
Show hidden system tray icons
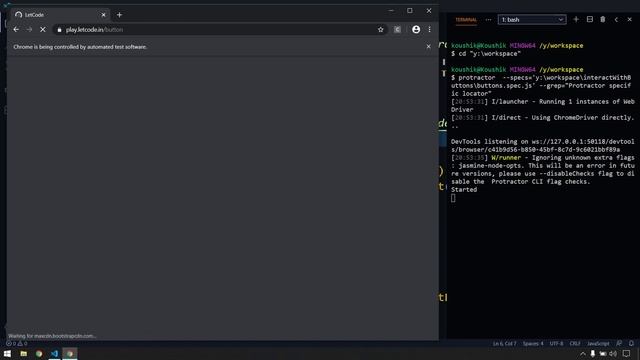point(582,353)
